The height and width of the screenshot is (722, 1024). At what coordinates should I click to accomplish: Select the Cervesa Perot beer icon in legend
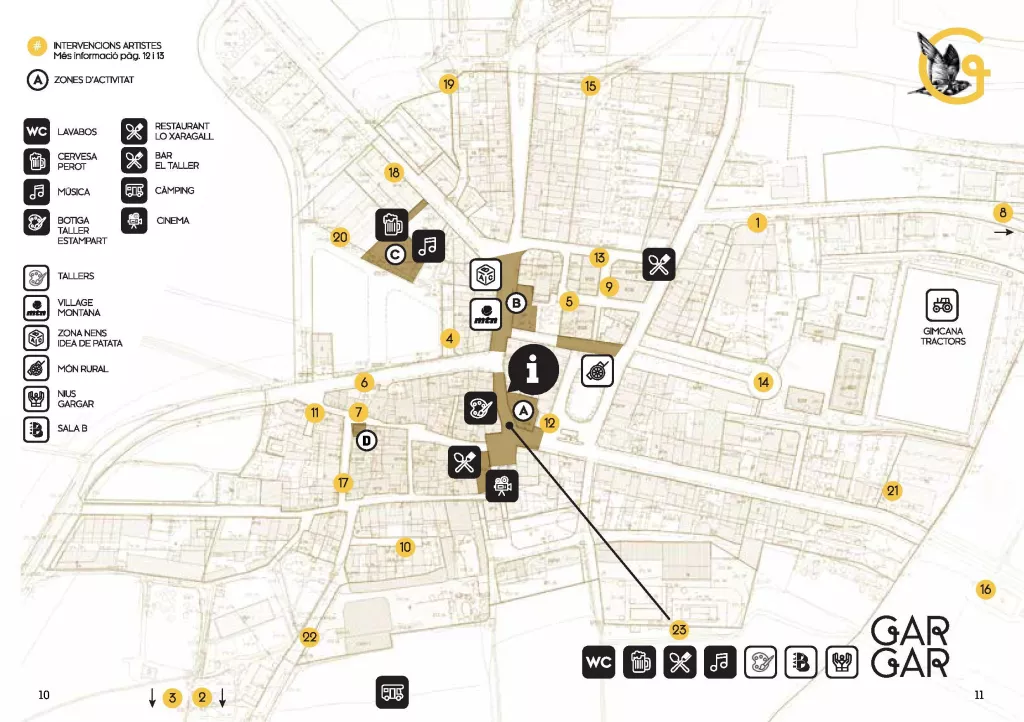(37, 161)
